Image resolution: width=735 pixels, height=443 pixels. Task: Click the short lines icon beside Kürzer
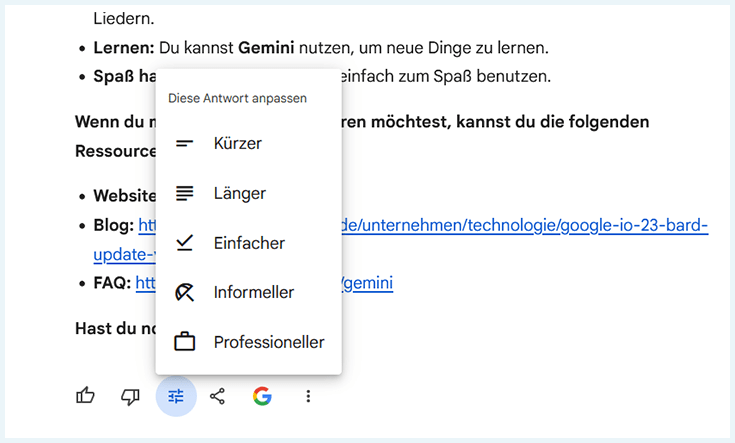point(184,143)
